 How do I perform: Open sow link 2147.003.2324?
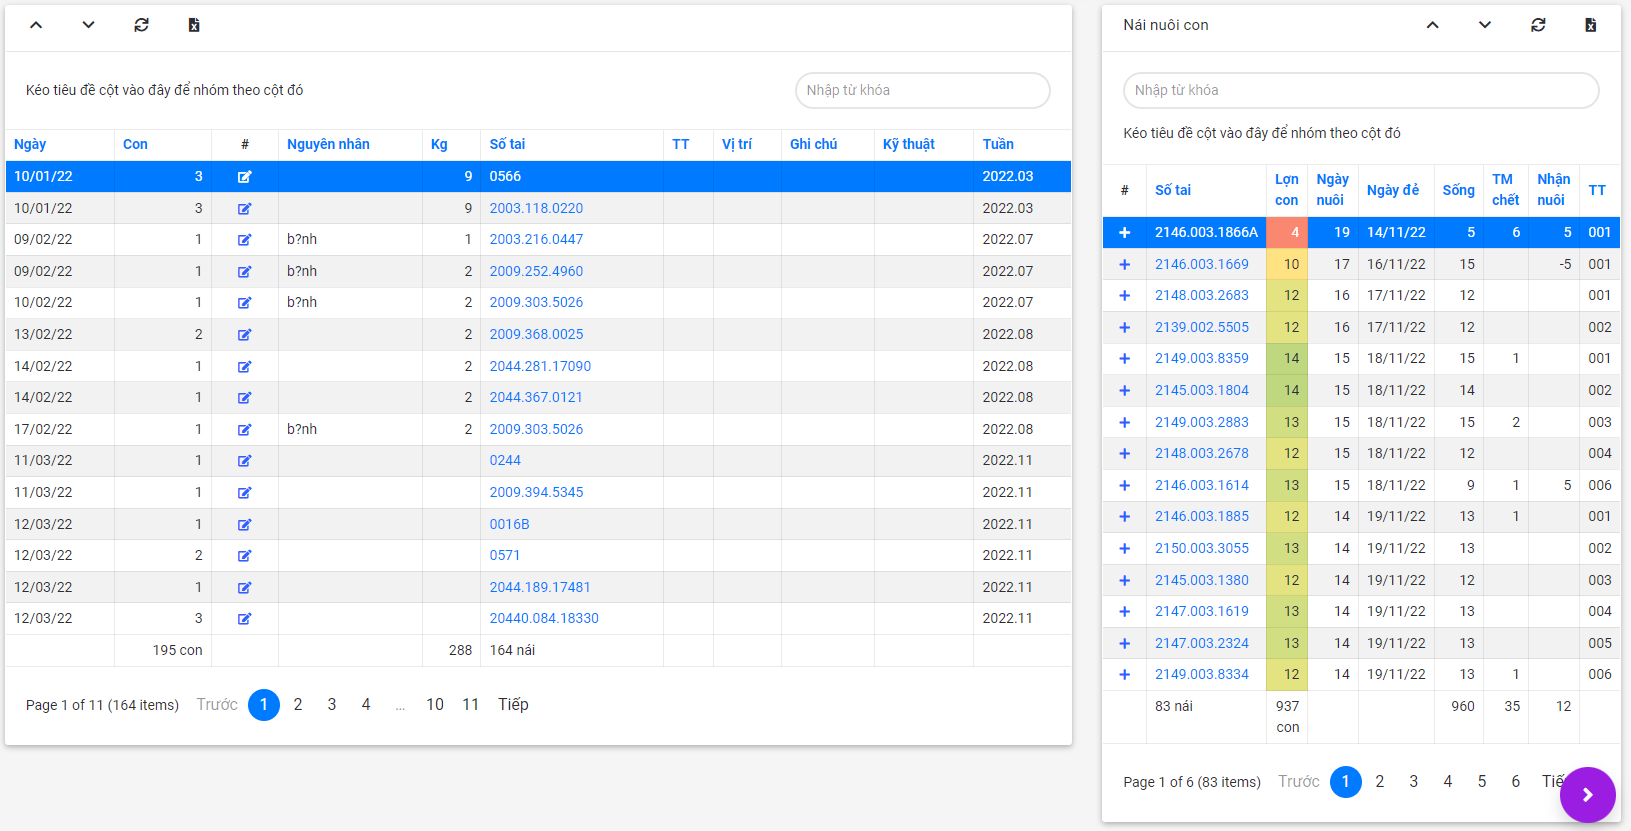[x=1202, y=643]
